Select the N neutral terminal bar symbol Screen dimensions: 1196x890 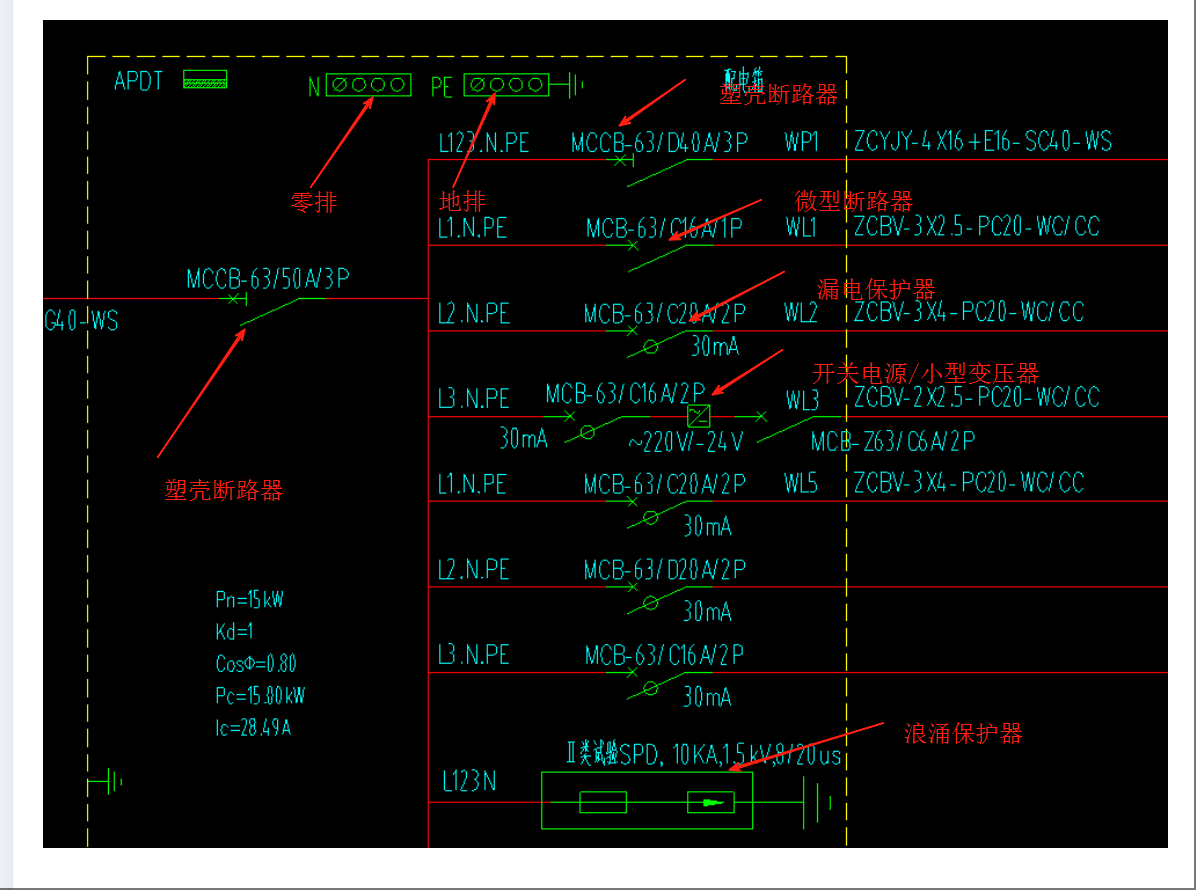point(368,85)
